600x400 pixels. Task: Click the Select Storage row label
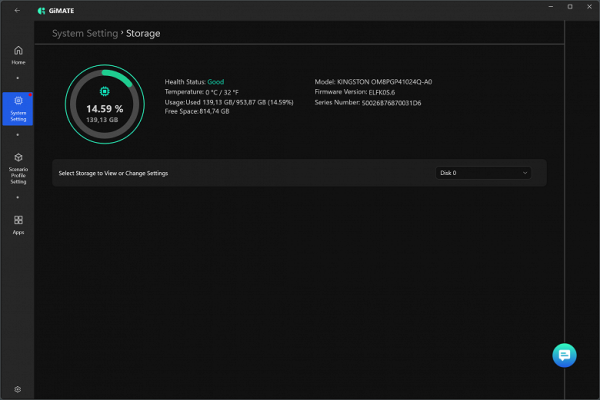click(x=113, y=173)
